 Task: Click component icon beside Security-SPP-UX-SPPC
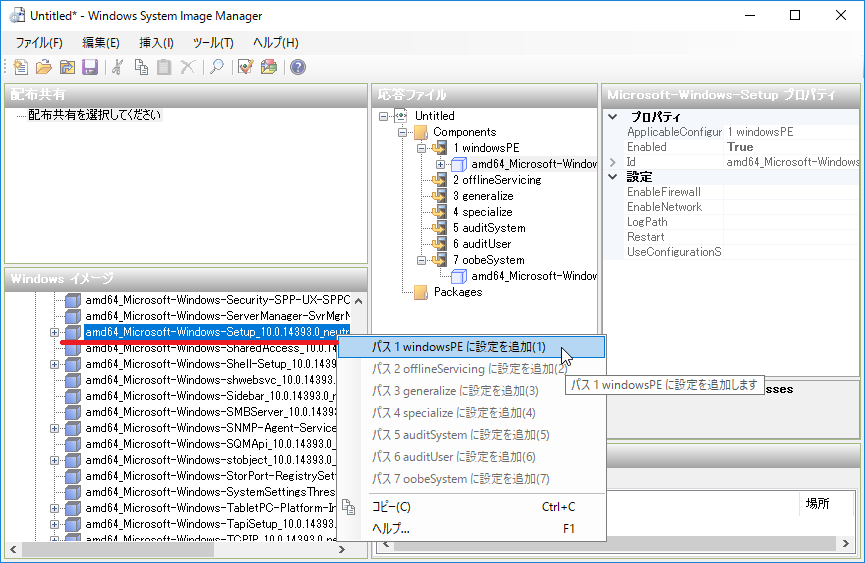point(73,301)
